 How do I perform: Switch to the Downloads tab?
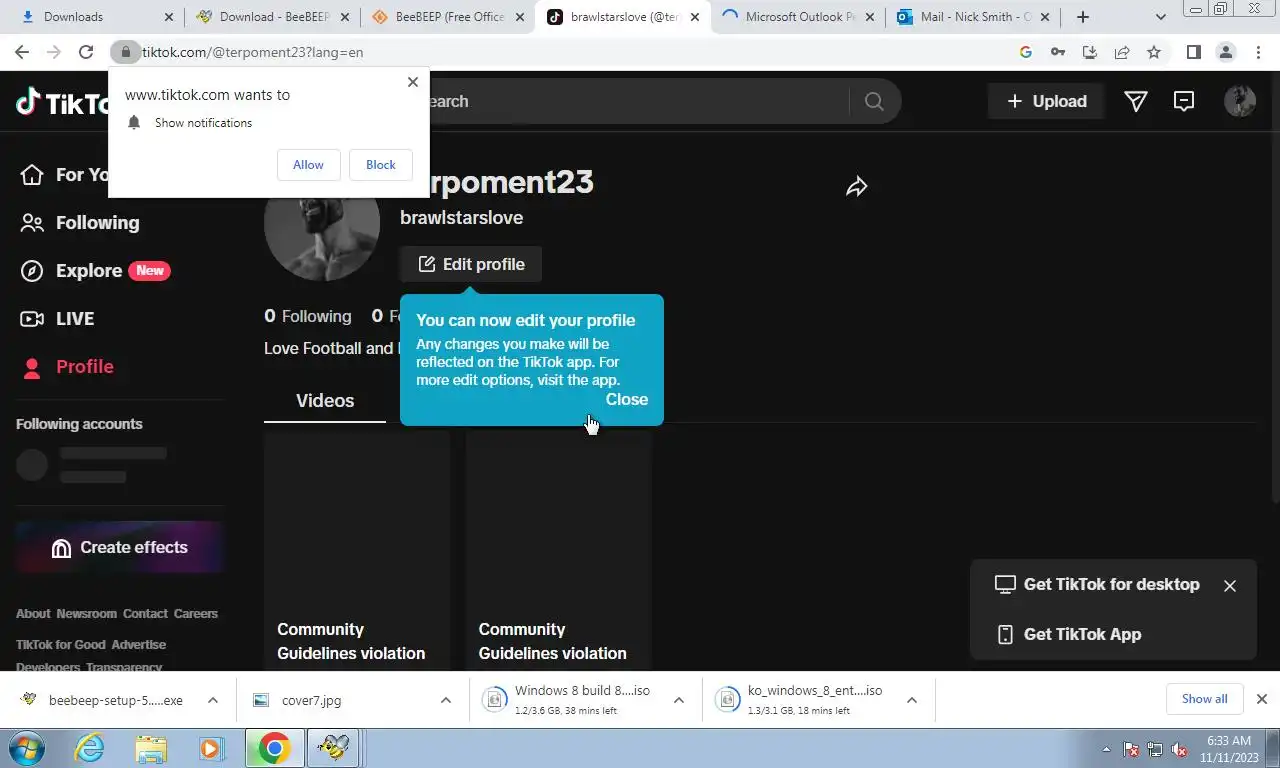(97, 17)
